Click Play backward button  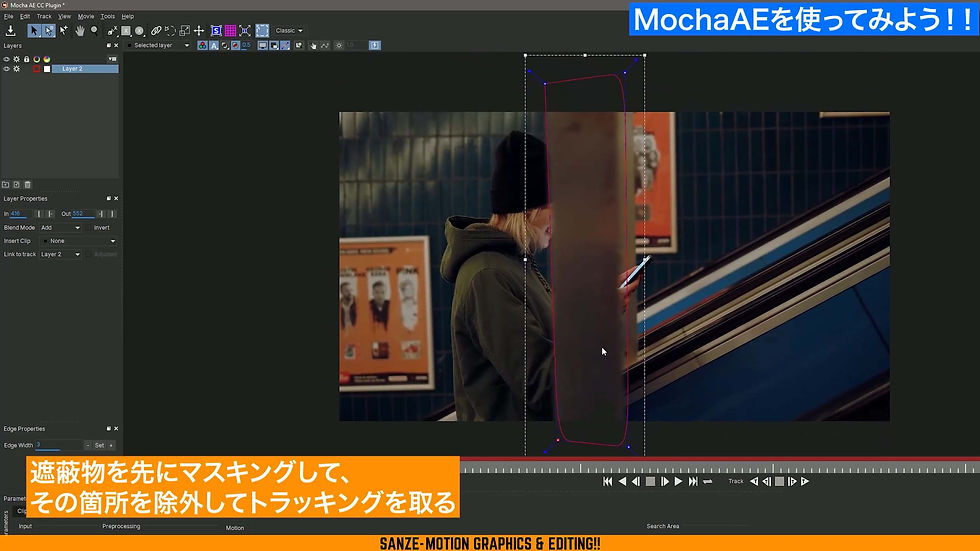pos(622,482)
